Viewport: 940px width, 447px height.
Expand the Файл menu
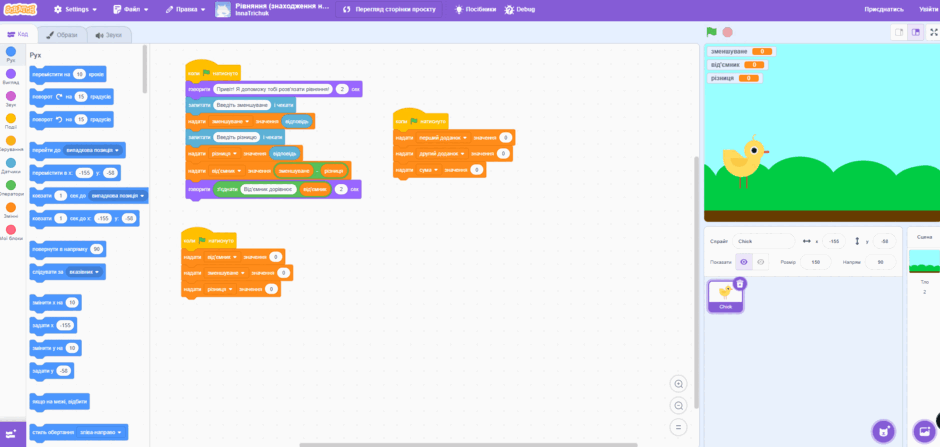coord(132,10)
